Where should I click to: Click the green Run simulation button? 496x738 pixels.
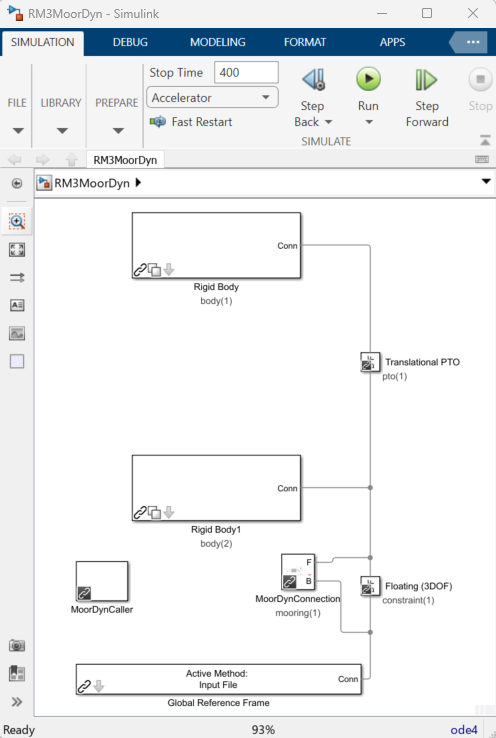[x=368, y=79]
